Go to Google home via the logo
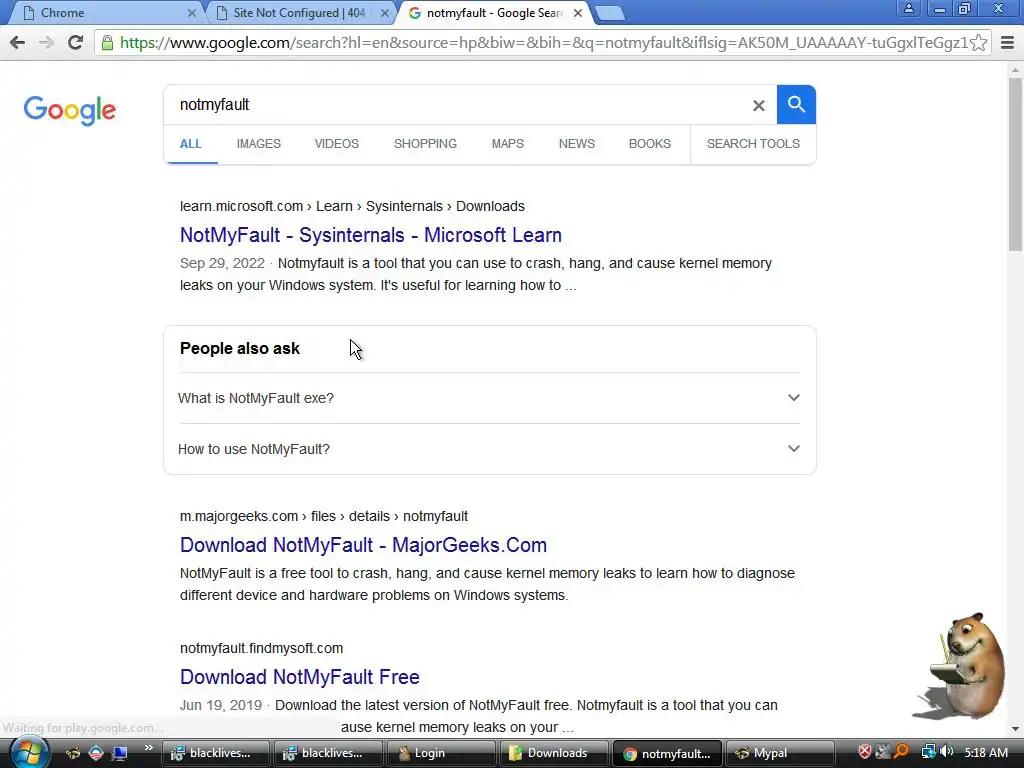Viewport: 1024px width, 768px height. (70, 110)
